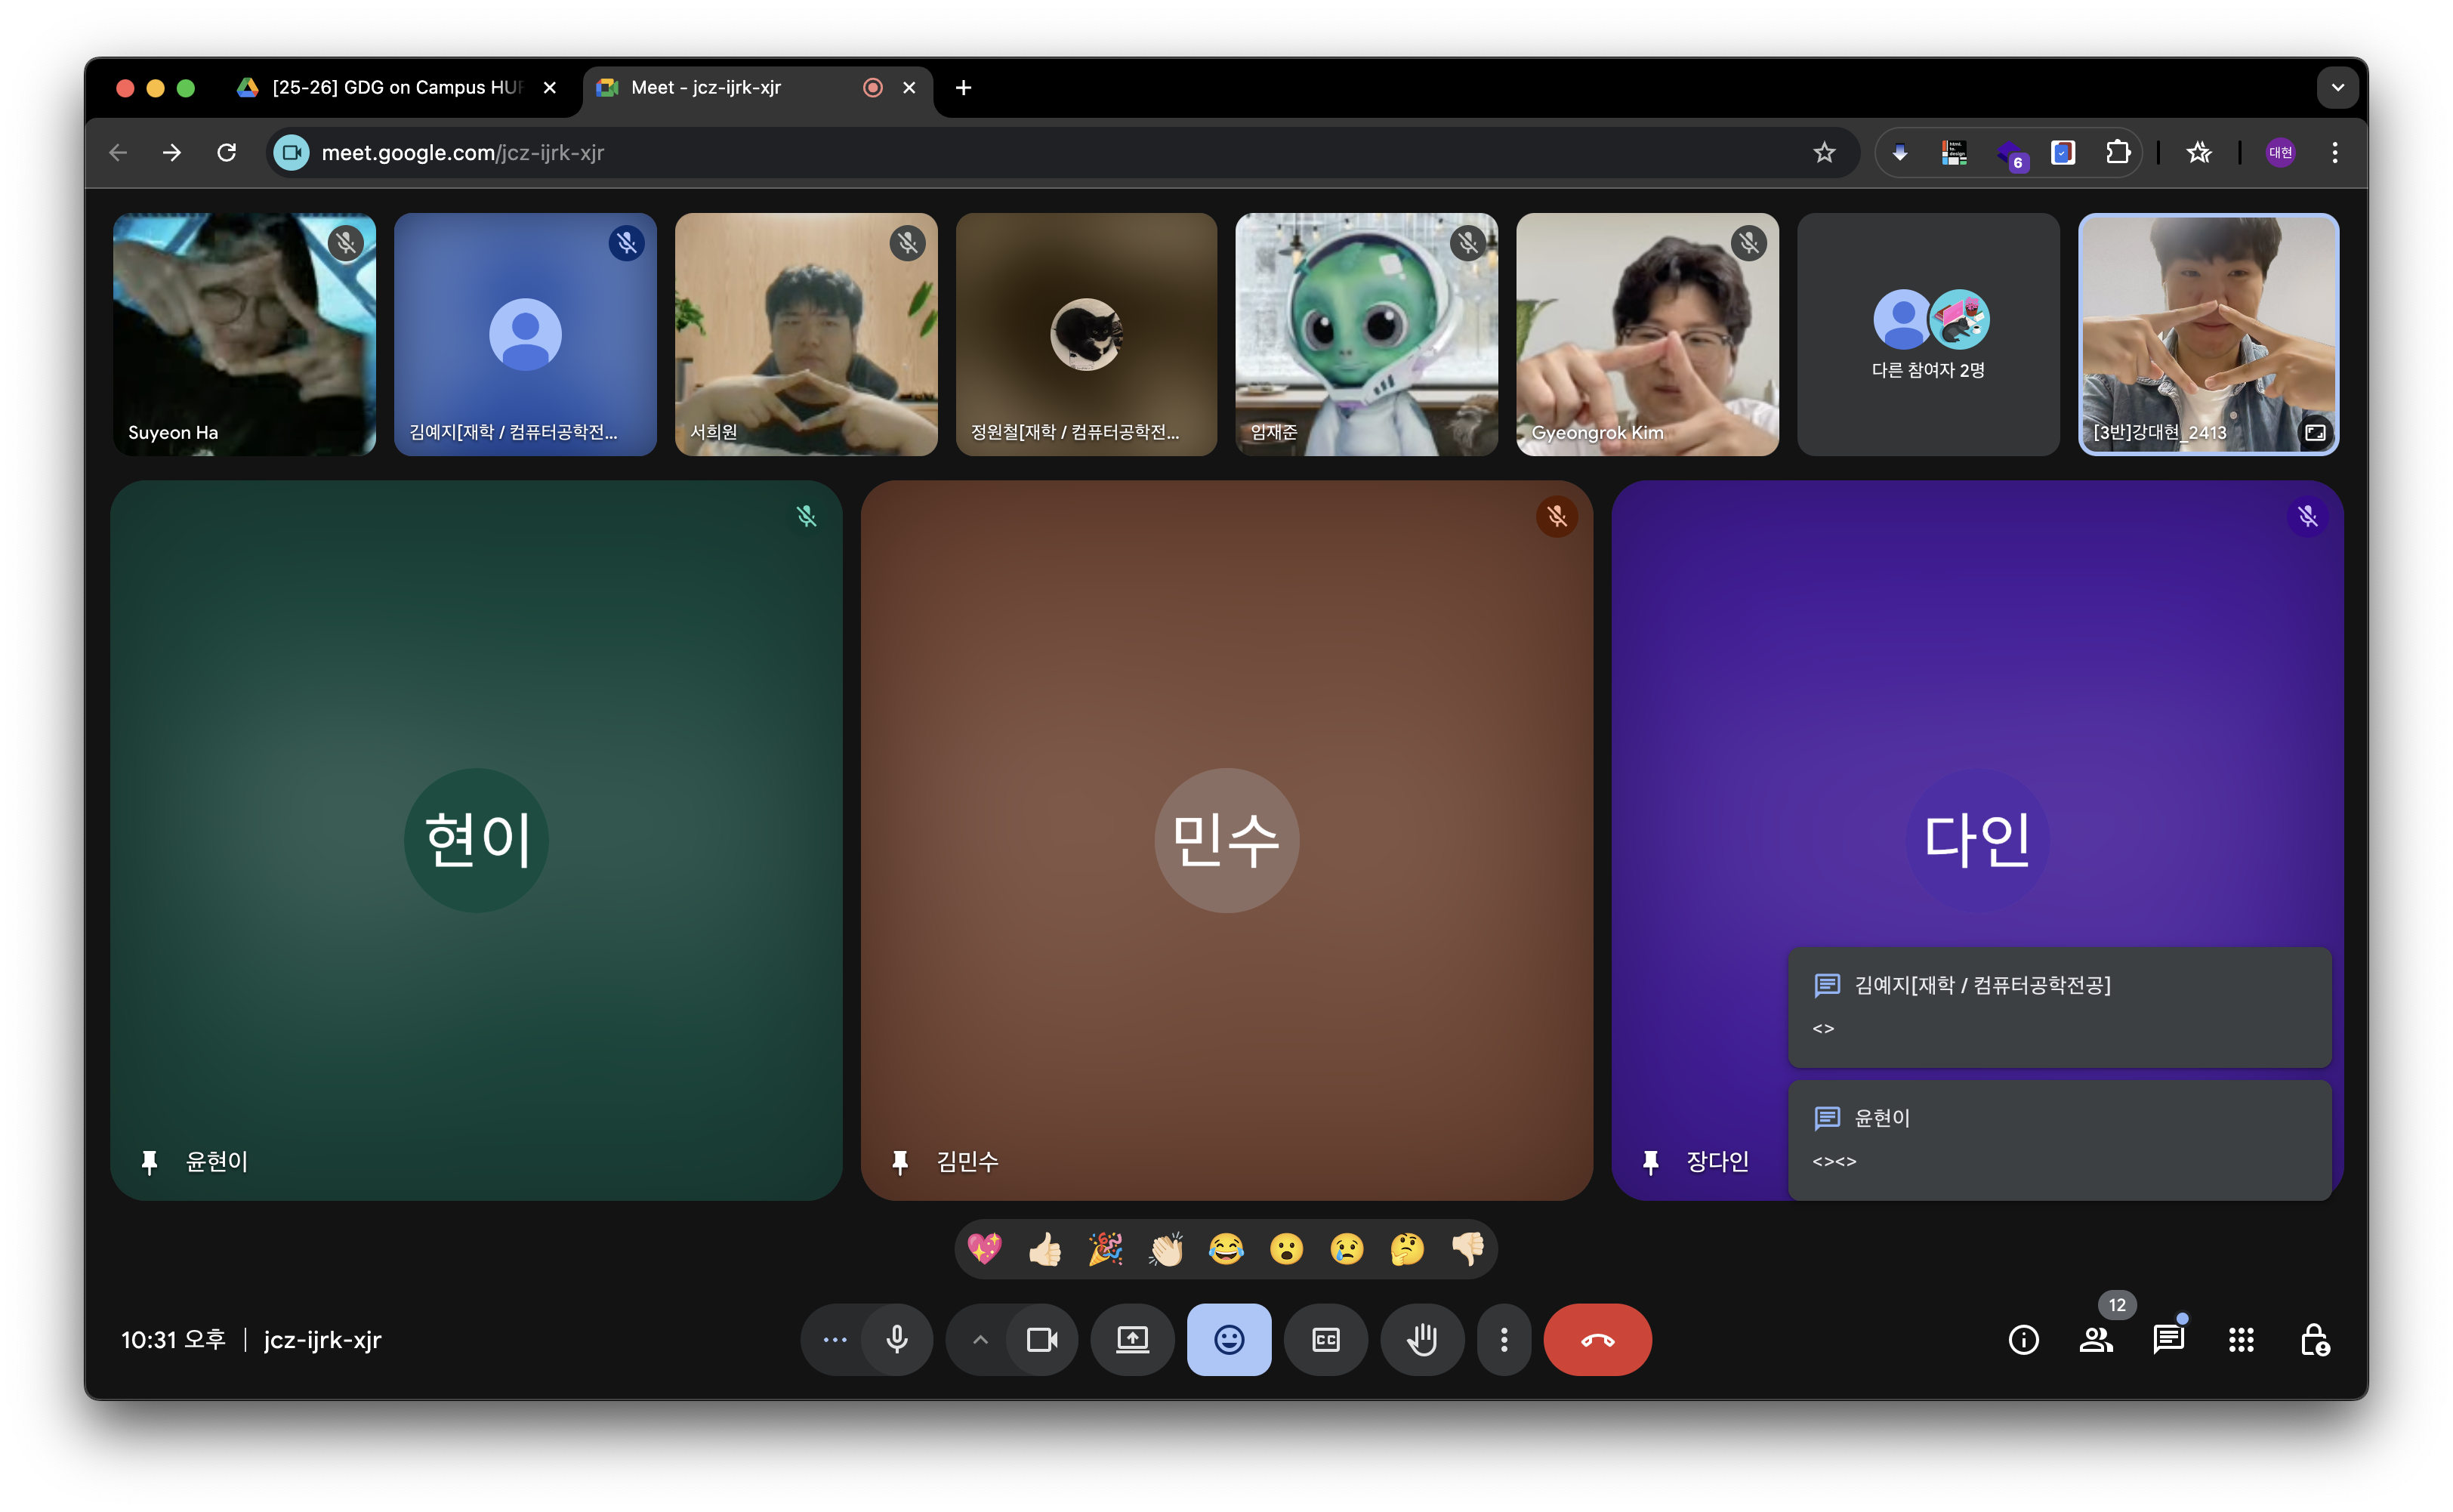Open chat notification from 윤현이
The height and width of the screenshot is (1512, 2453).
click(2059, 1139)
